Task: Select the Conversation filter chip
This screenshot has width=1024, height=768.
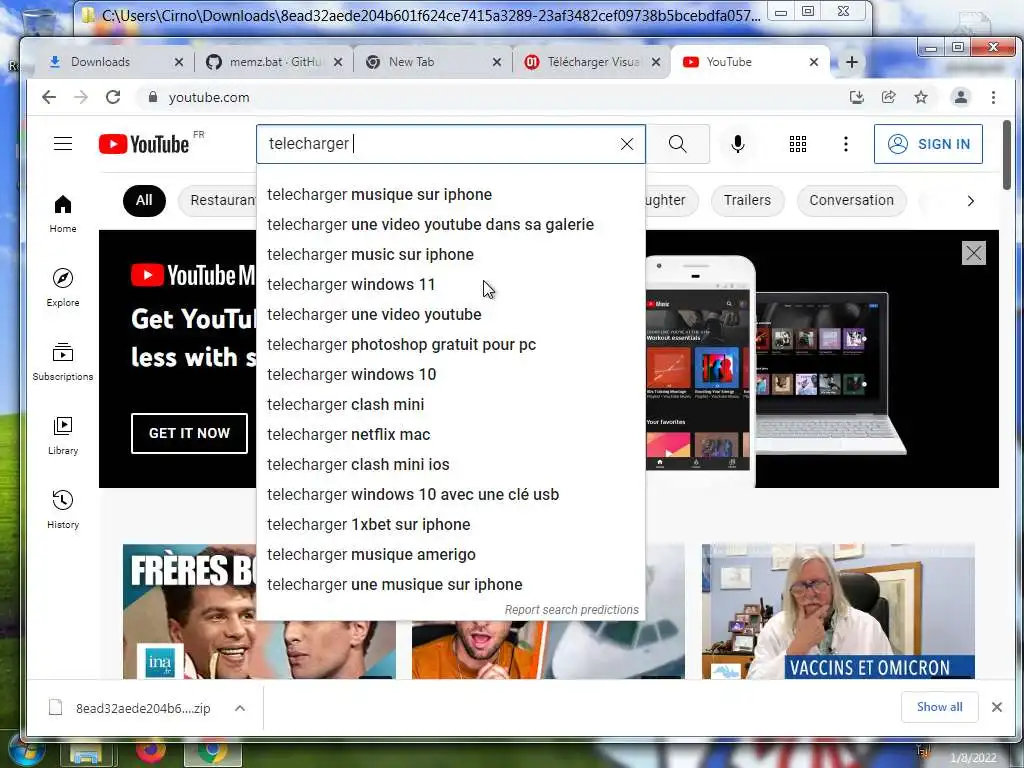Action: click(852, 200)
